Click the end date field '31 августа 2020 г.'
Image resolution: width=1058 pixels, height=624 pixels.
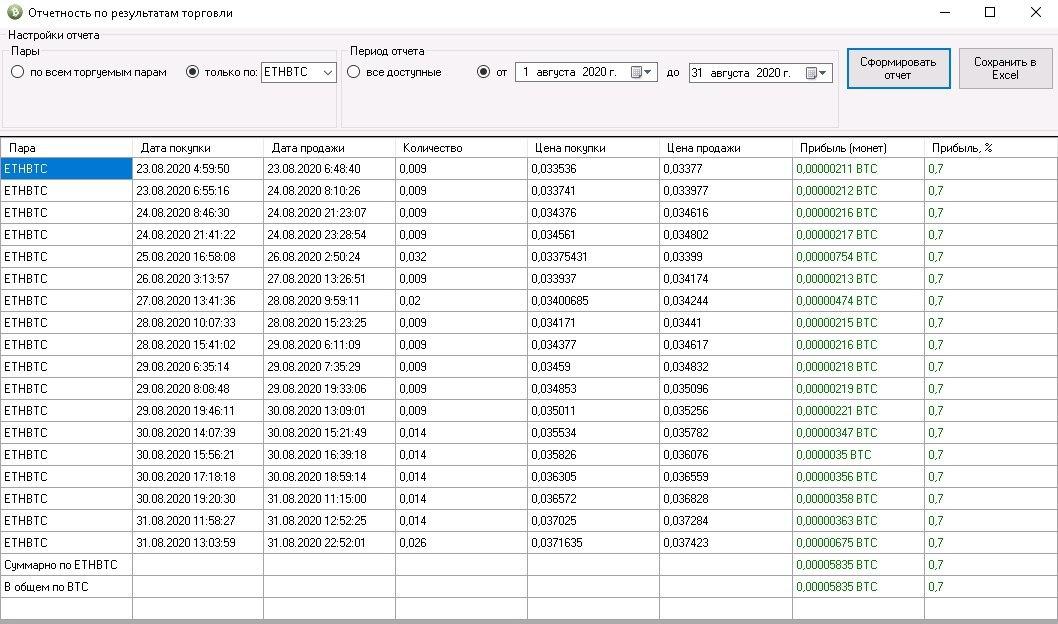click(760, 73)
